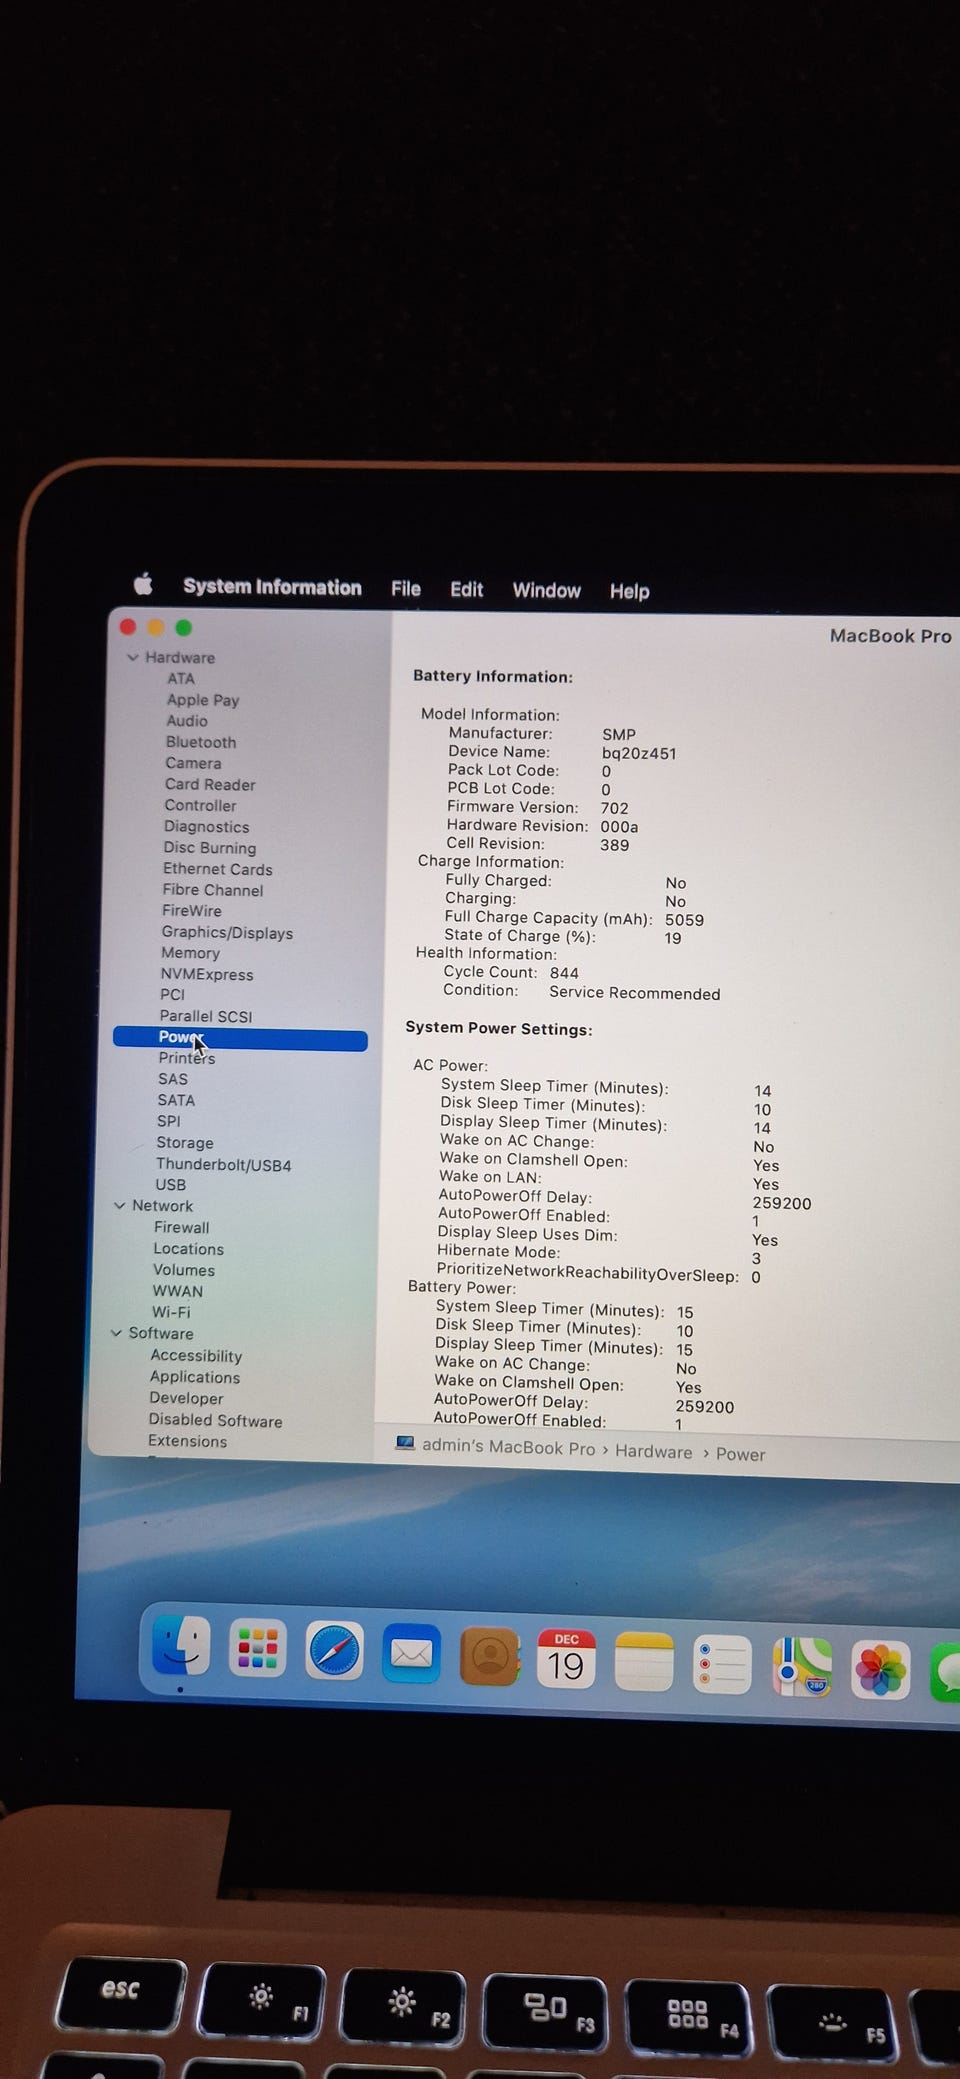Select Extensions under Software
Viewport: 960px width, 2079px height.
point(187,1441)
